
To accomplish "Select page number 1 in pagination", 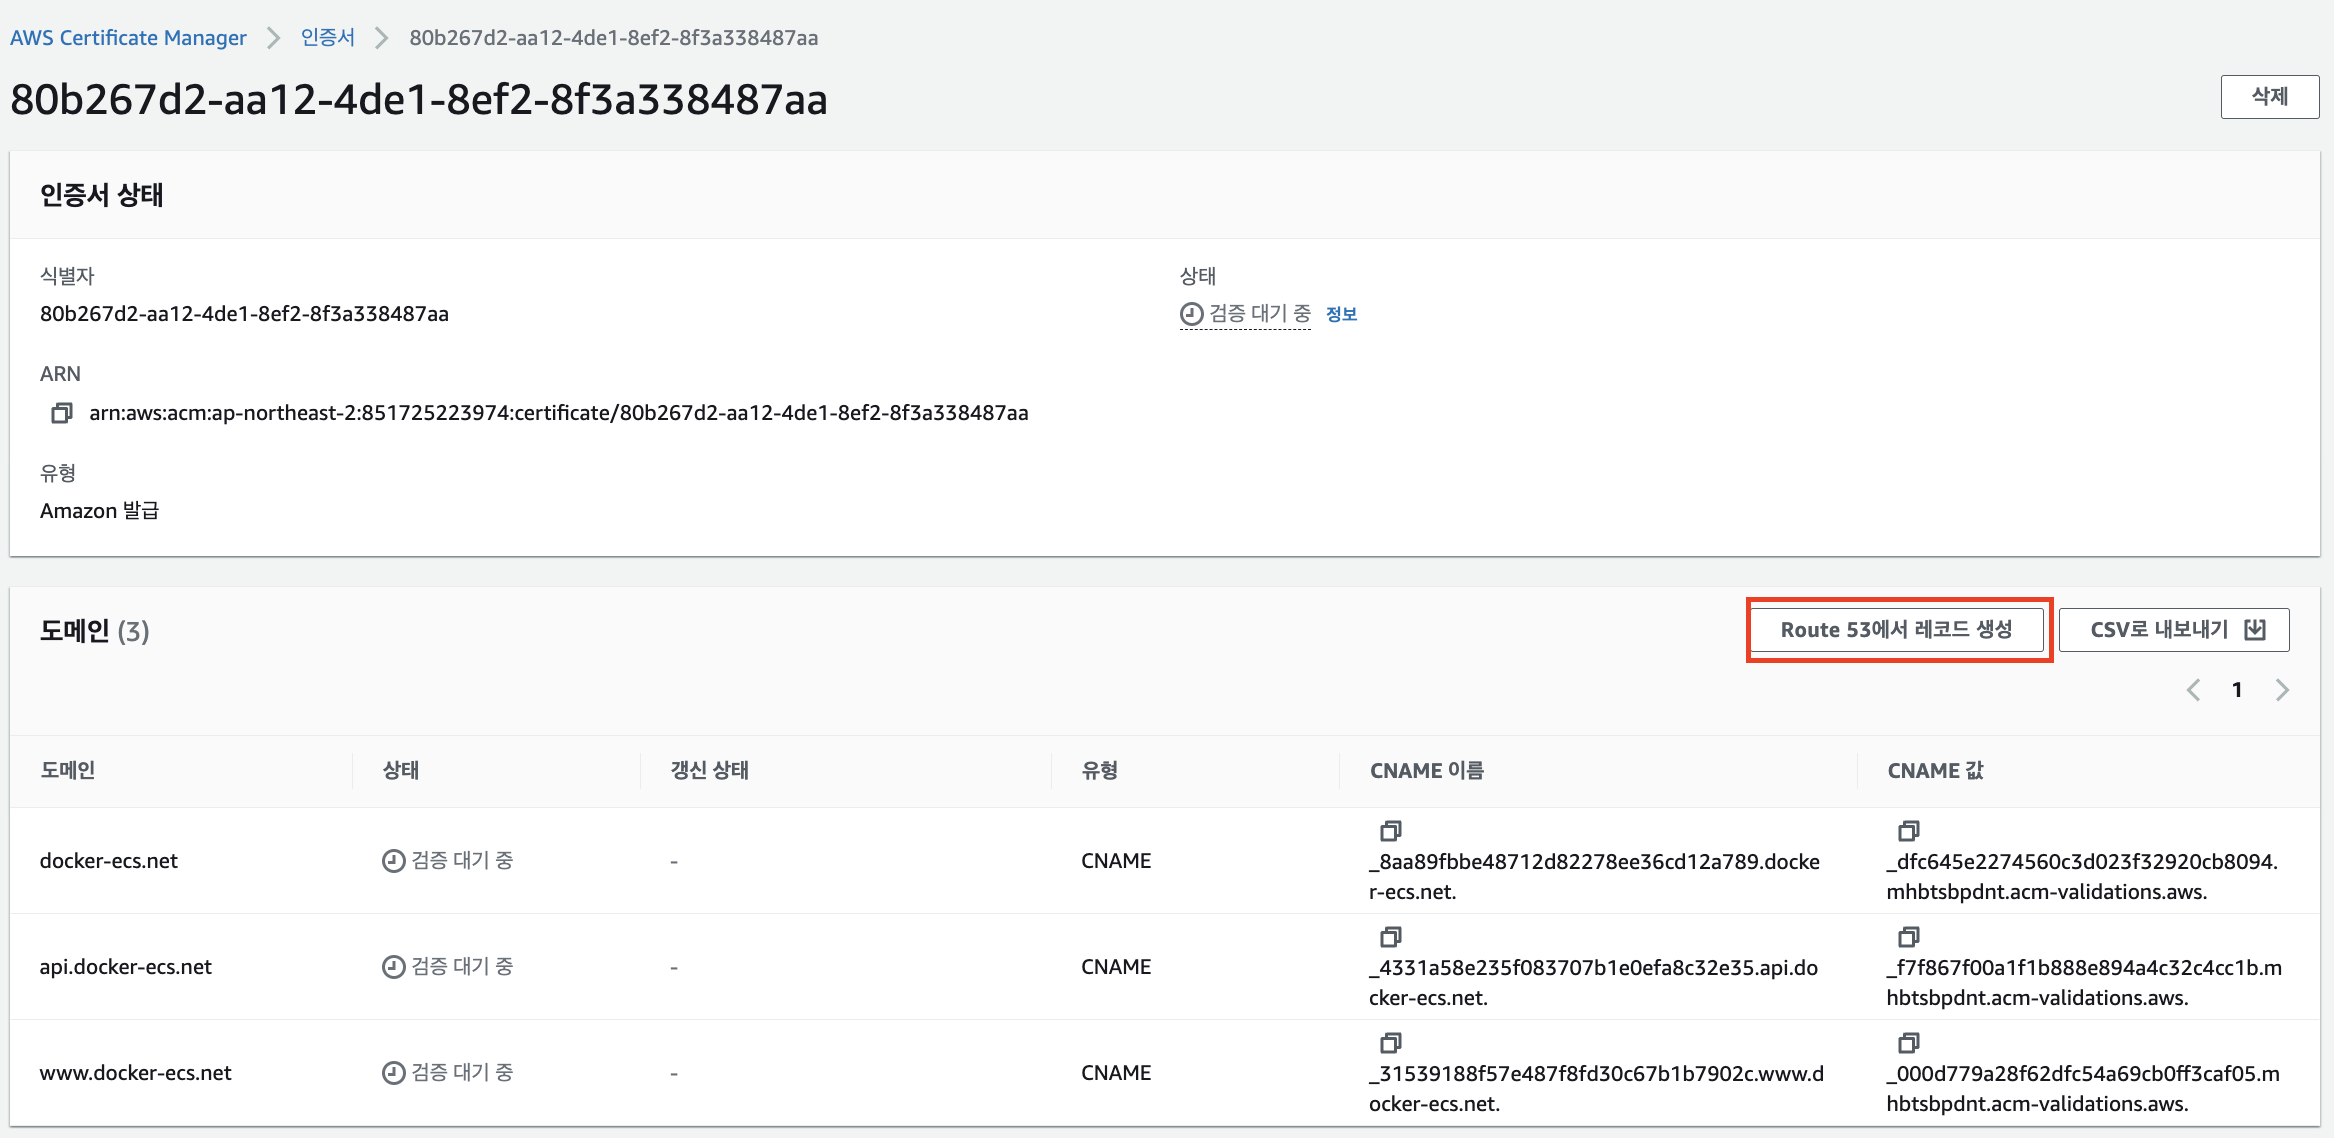I will [x=2237, y=690].
